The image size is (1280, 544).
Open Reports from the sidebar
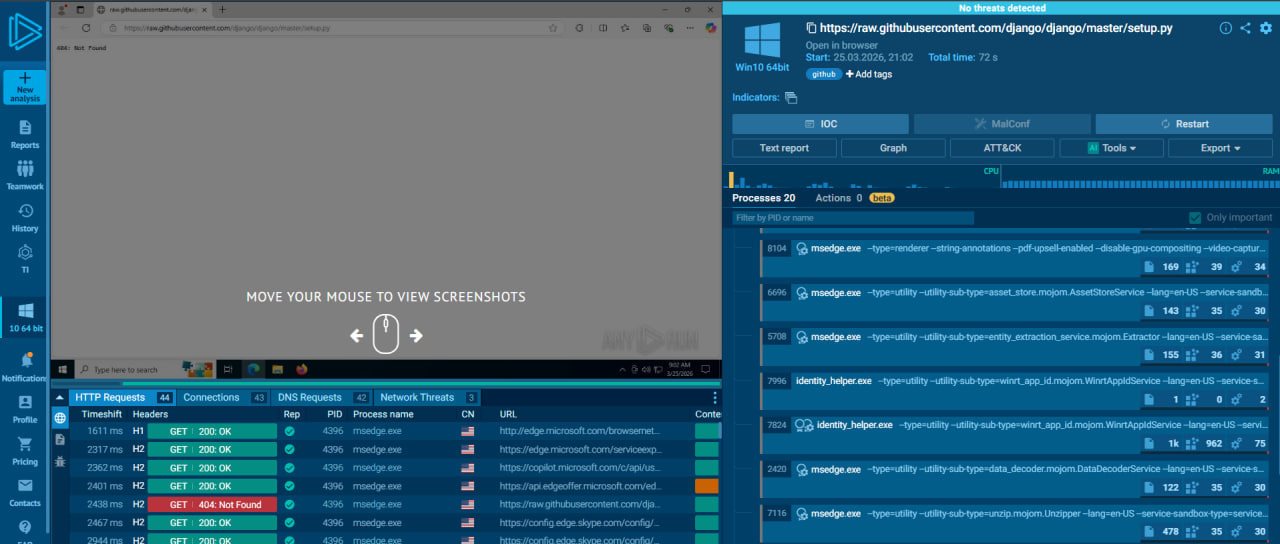coord(25,134)
